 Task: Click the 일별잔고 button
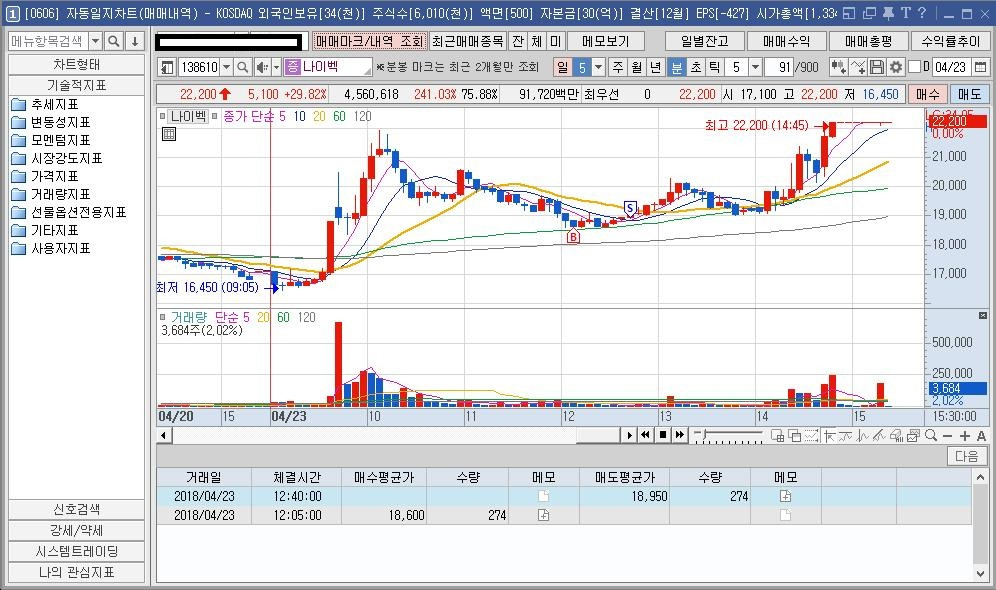(x=704, y=41)
